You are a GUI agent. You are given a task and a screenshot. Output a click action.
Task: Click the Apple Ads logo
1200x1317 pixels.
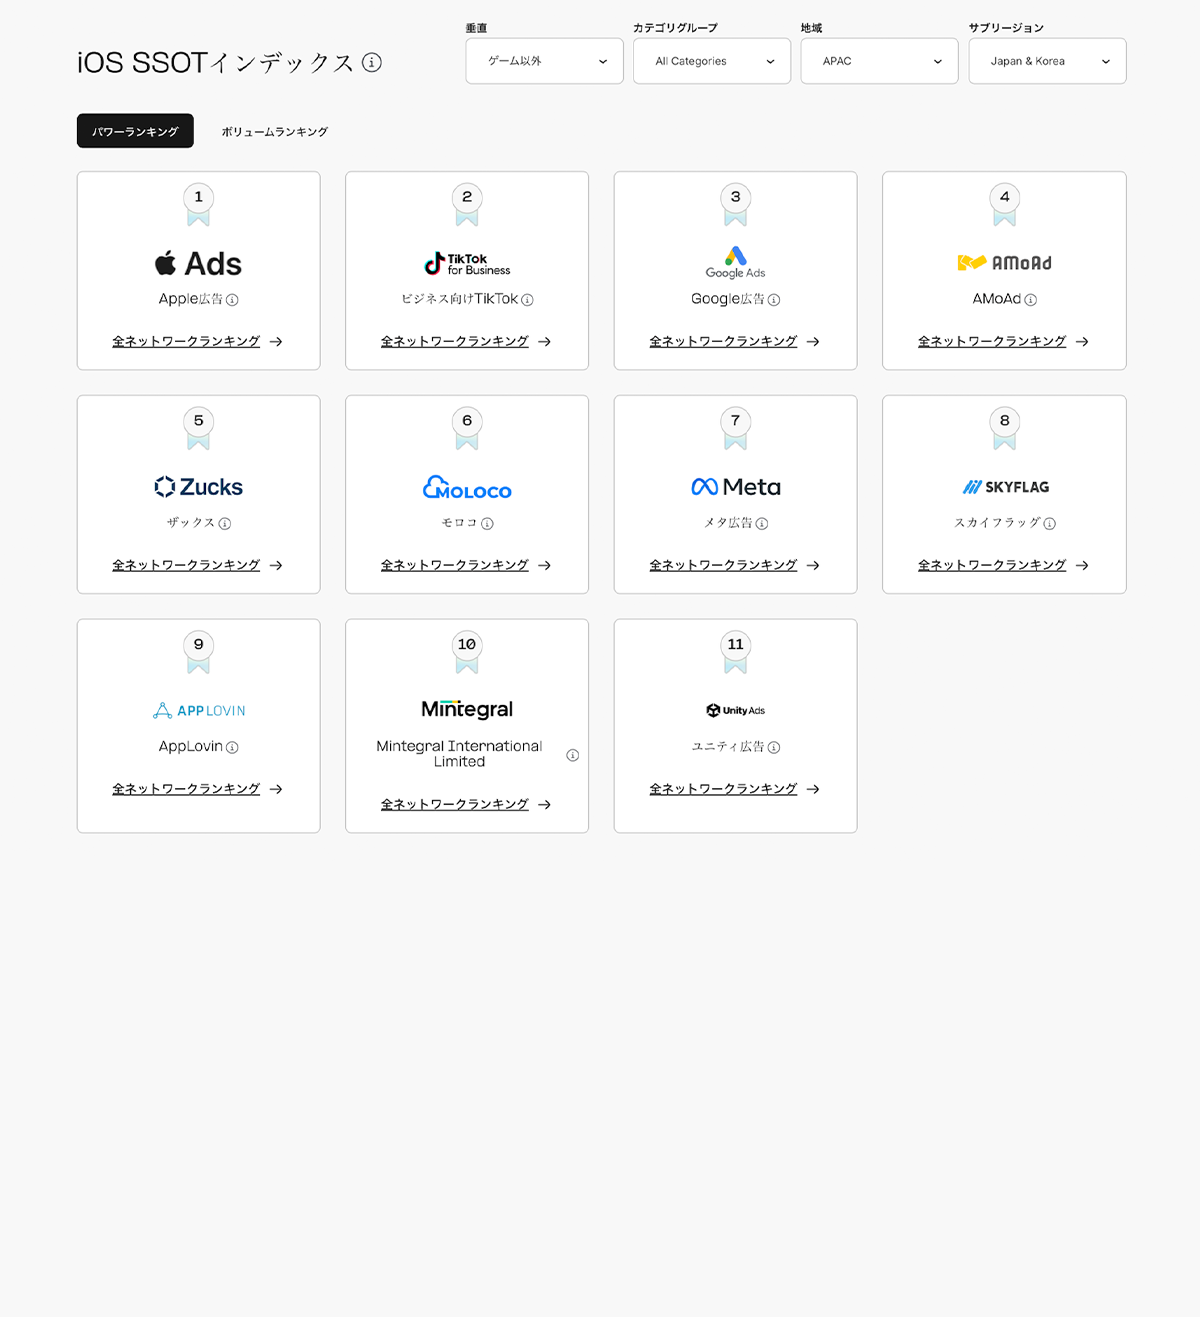pyautogui.click(x=198, y=264)
